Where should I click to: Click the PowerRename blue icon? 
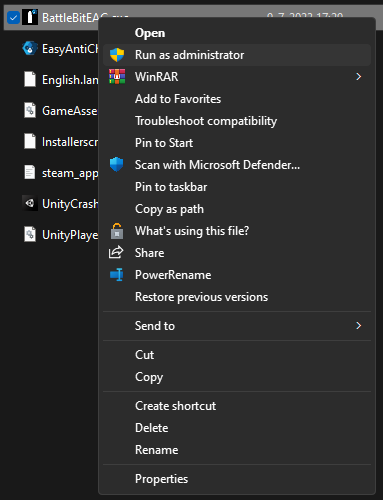[117, 275]
